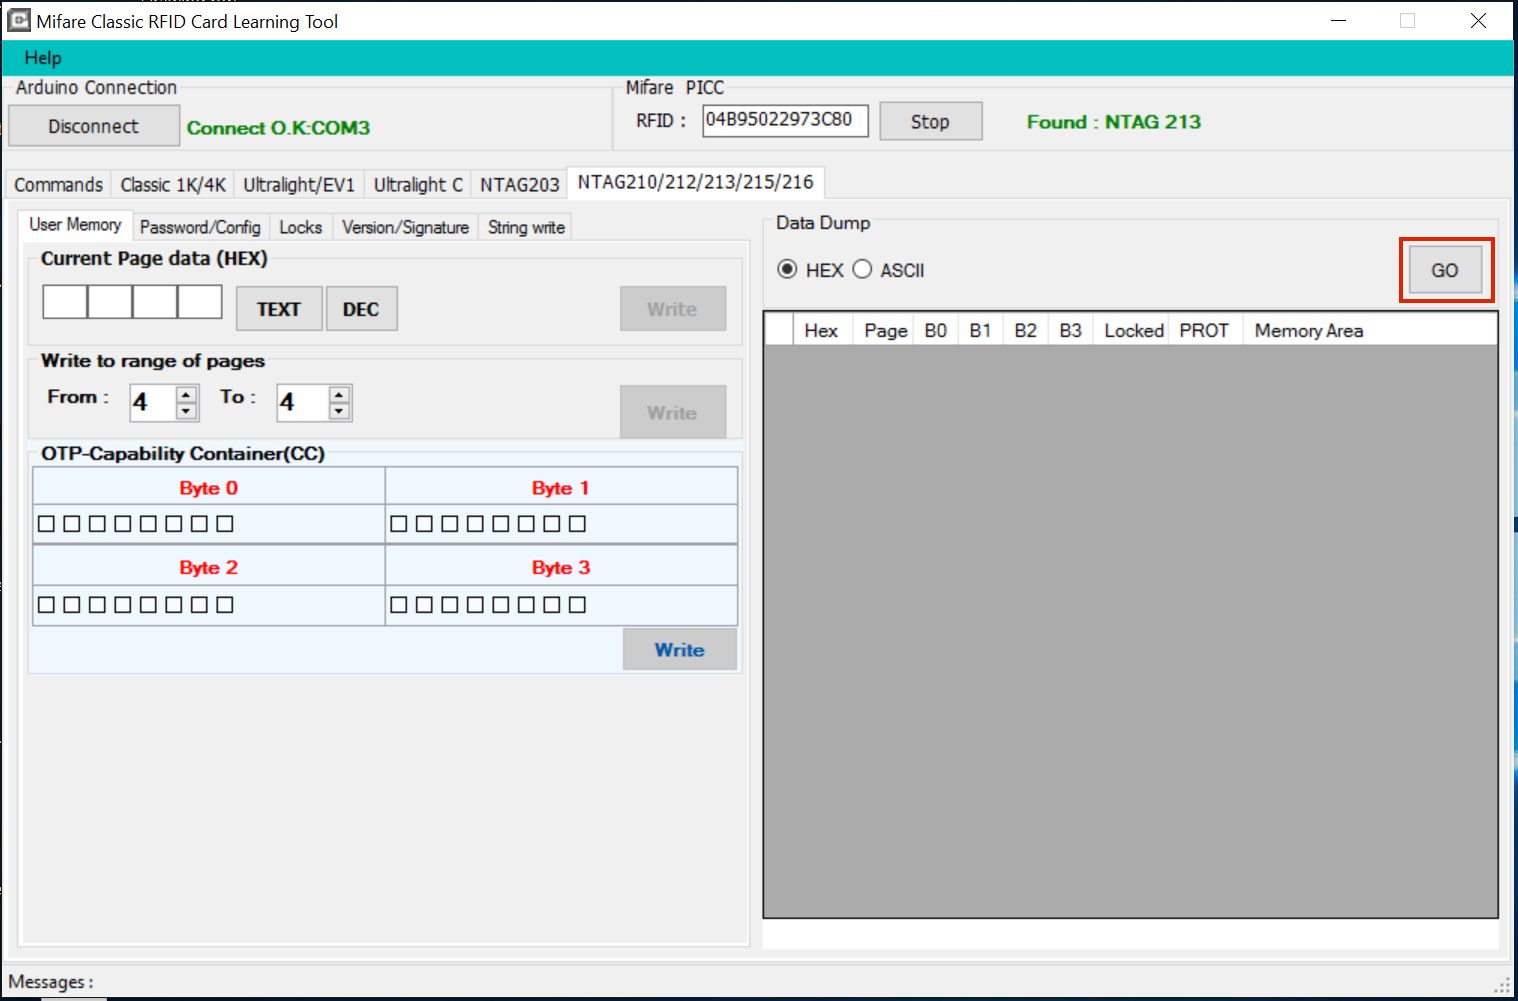The image size is (1518, 1001).
Task: Minimize the Mifare tool window
Action: pyautogui.click(x=1338, y=20)
